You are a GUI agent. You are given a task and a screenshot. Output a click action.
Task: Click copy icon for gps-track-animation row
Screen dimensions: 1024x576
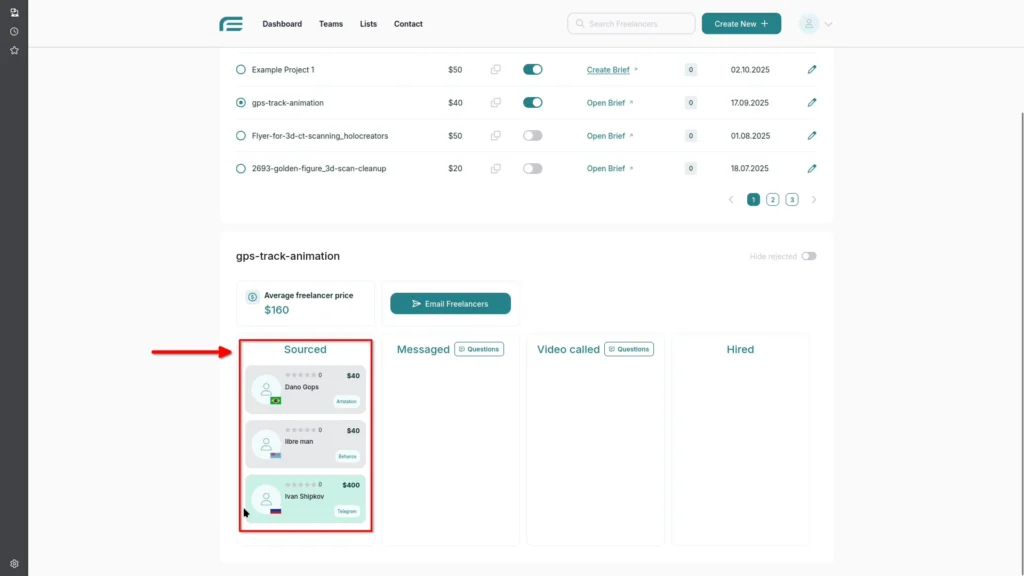point(495,103)
